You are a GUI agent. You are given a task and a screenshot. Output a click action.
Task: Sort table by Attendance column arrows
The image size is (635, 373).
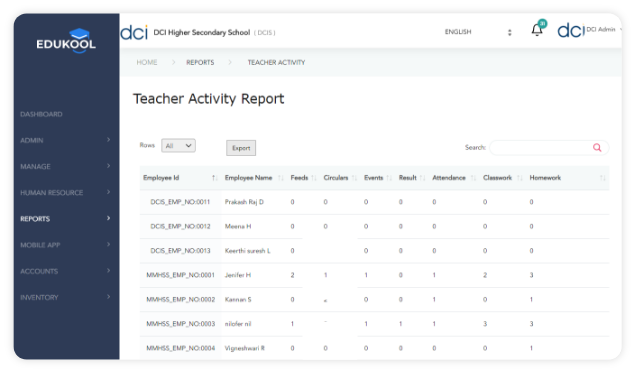(x=473, y=178)
